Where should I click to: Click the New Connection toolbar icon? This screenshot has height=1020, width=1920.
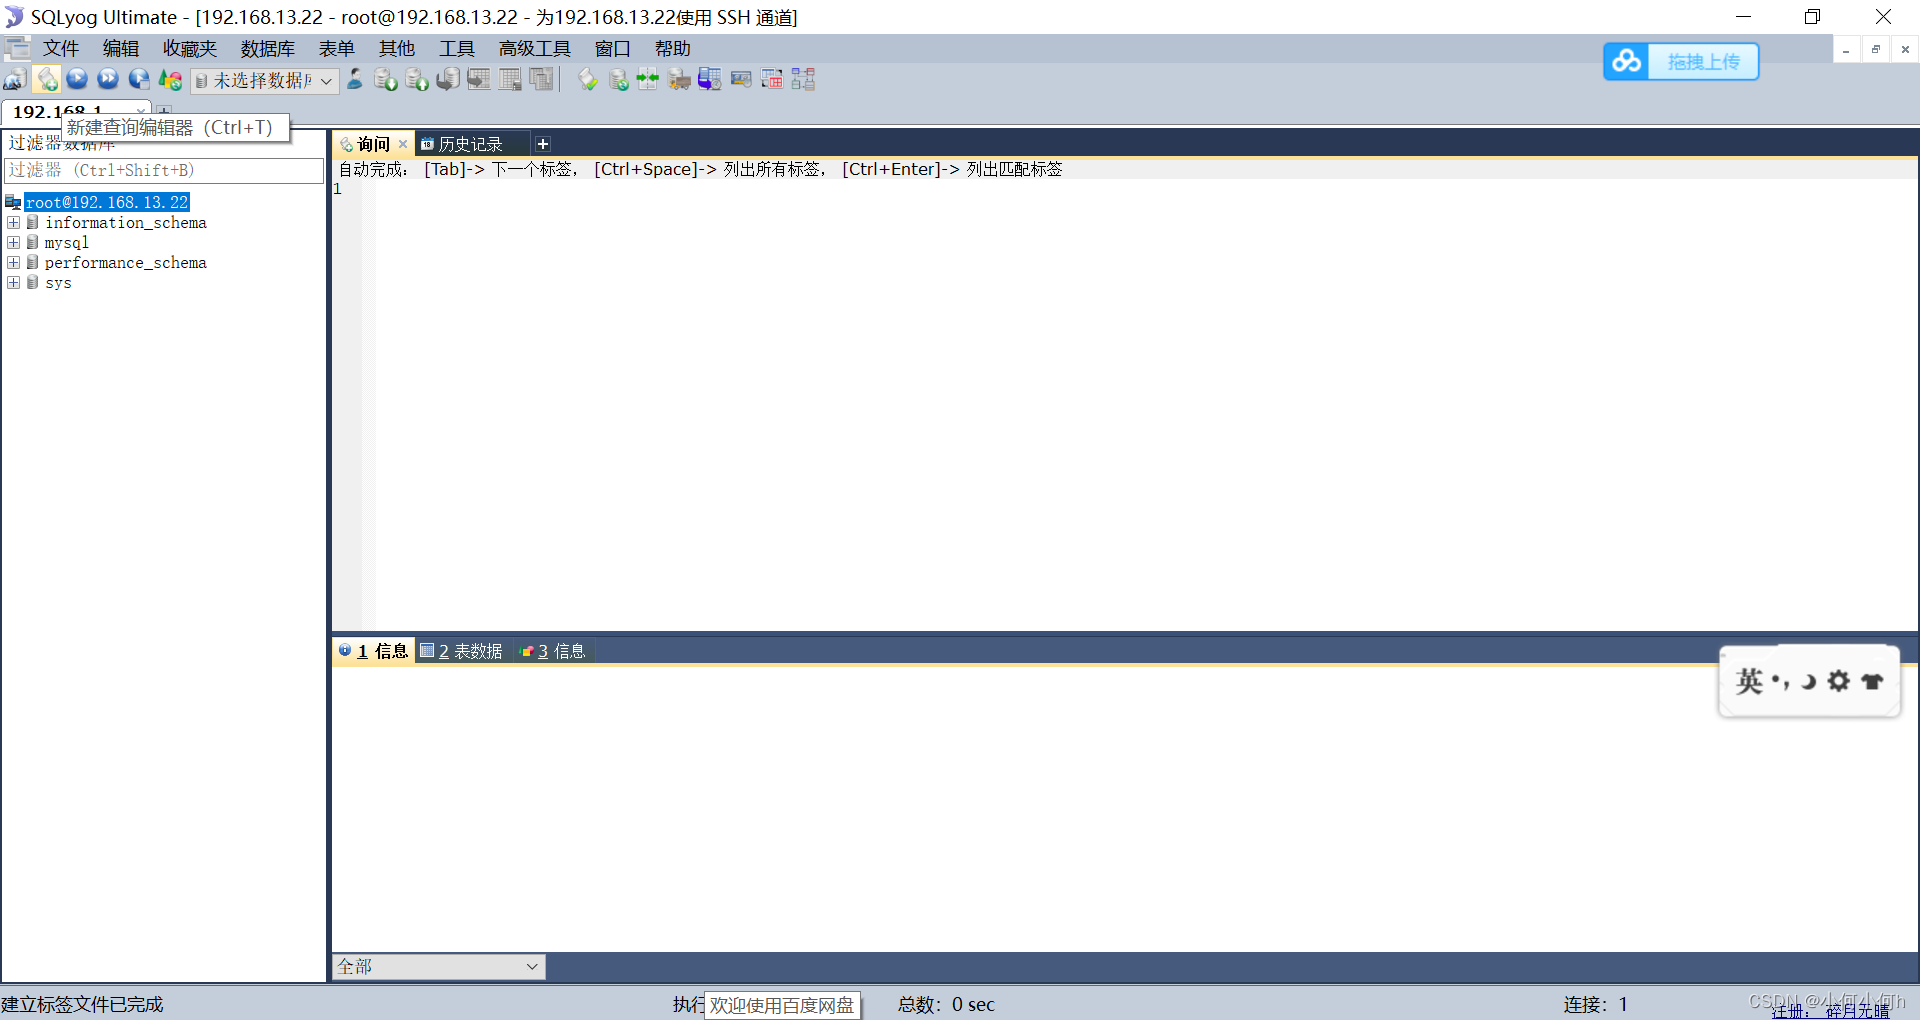pyautogui.click(x=14, y=79)
